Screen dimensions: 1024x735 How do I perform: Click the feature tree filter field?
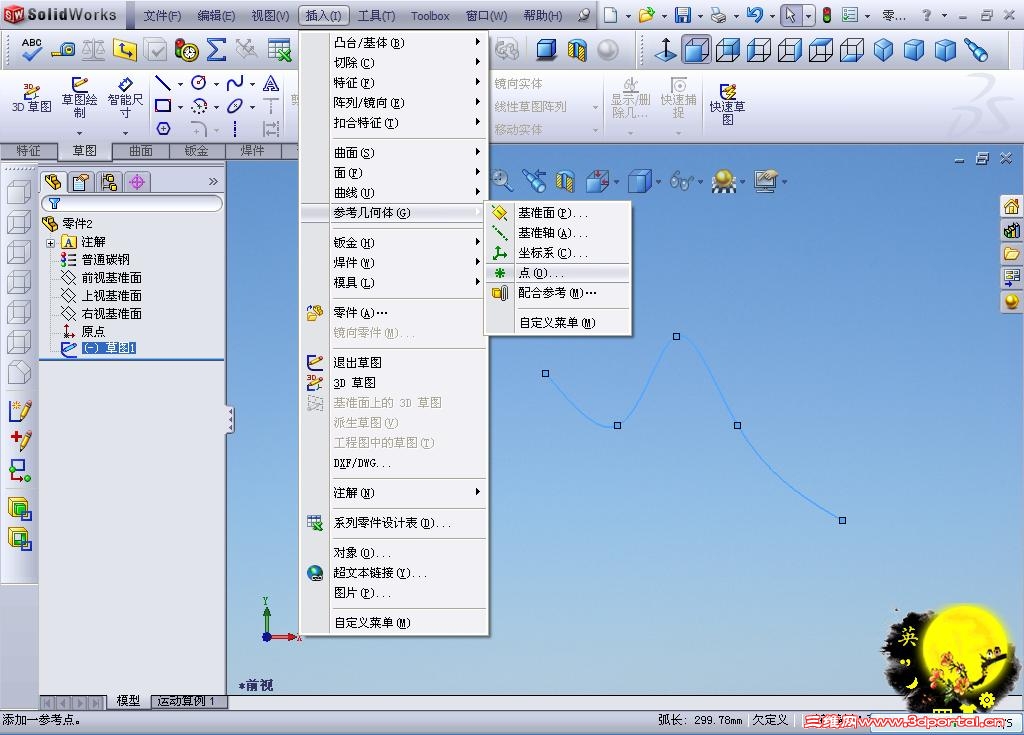[x=132, y=203]
